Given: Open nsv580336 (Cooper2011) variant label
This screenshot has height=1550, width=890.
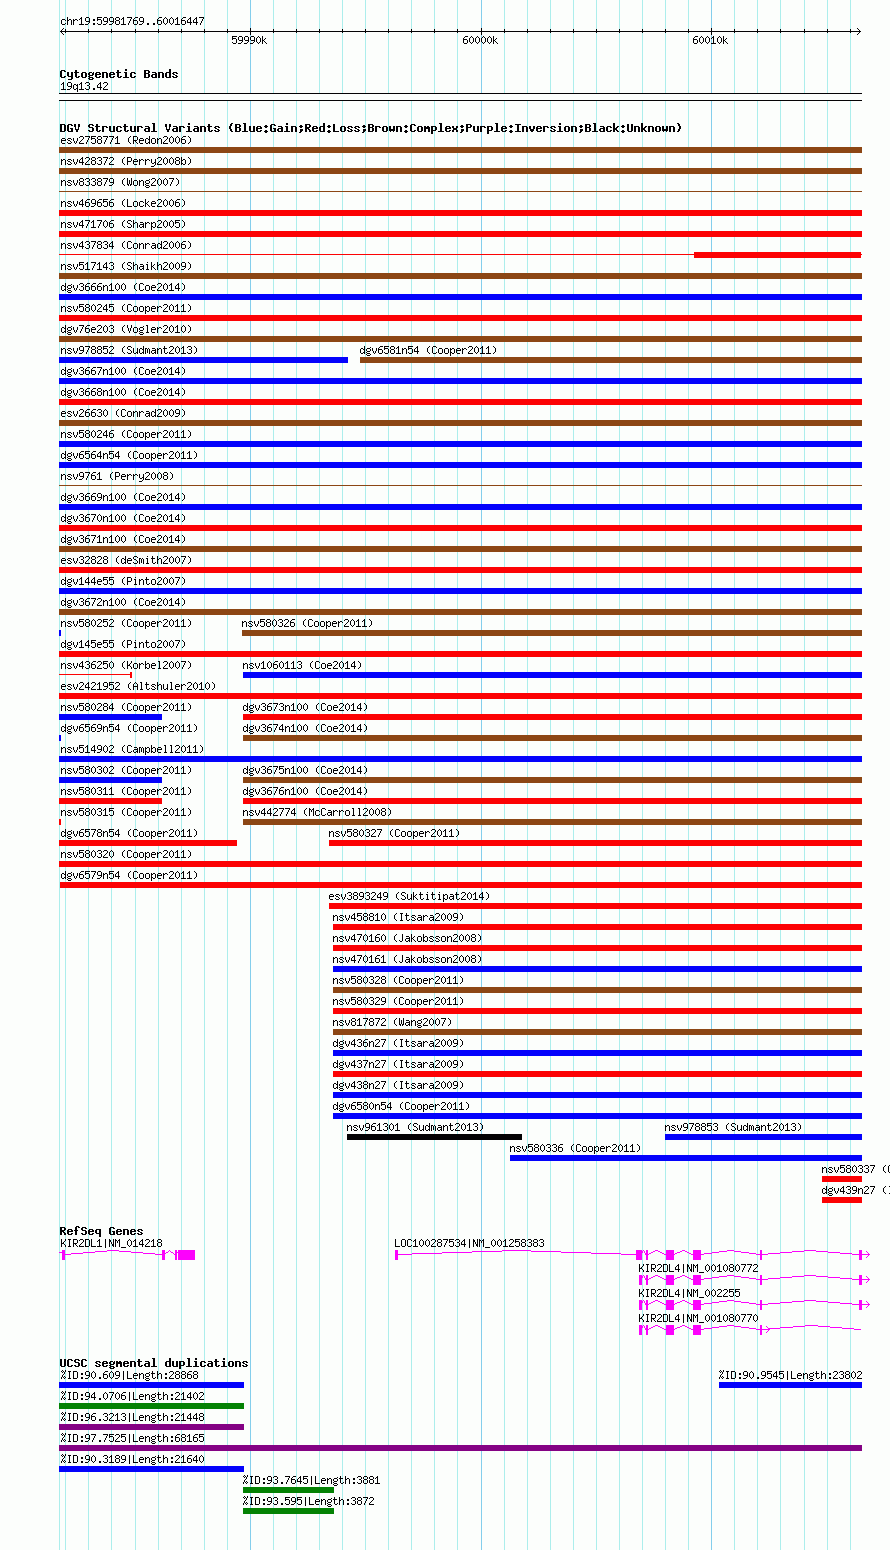Looking at the screenshot, I should 575,1148.
